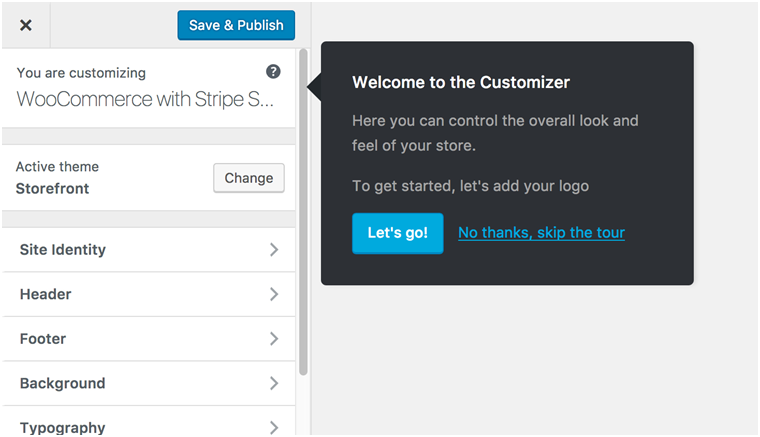
Task: Click the Save & Publish button
Action: [x=236, y=25]
